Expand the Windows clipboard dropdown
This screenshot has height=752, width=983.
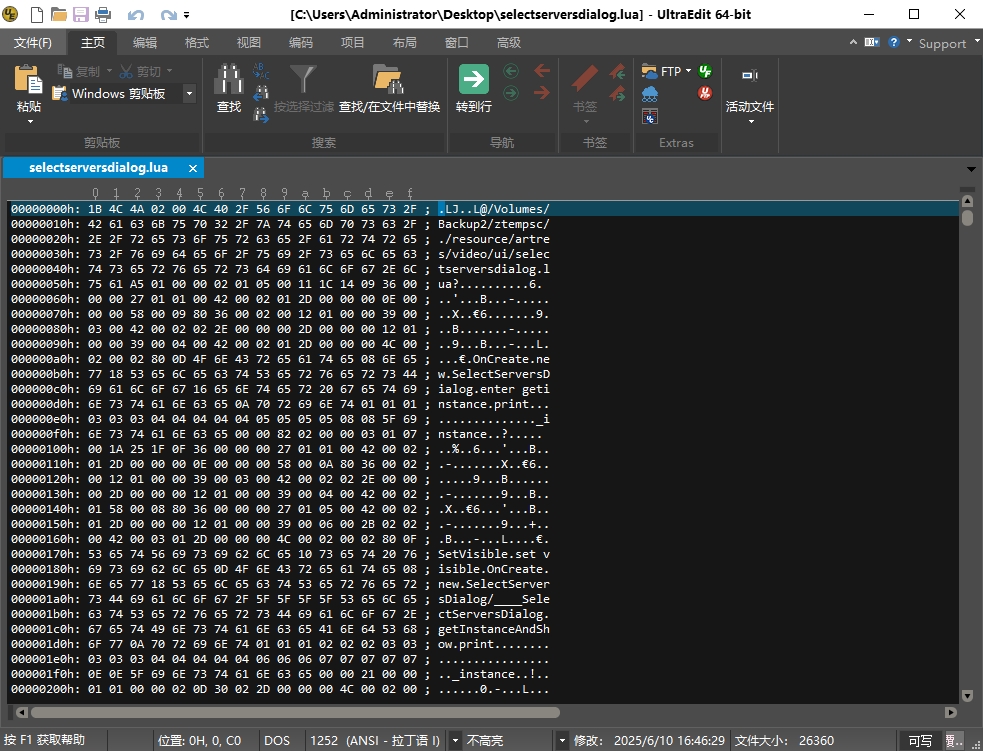click(189, 93)
